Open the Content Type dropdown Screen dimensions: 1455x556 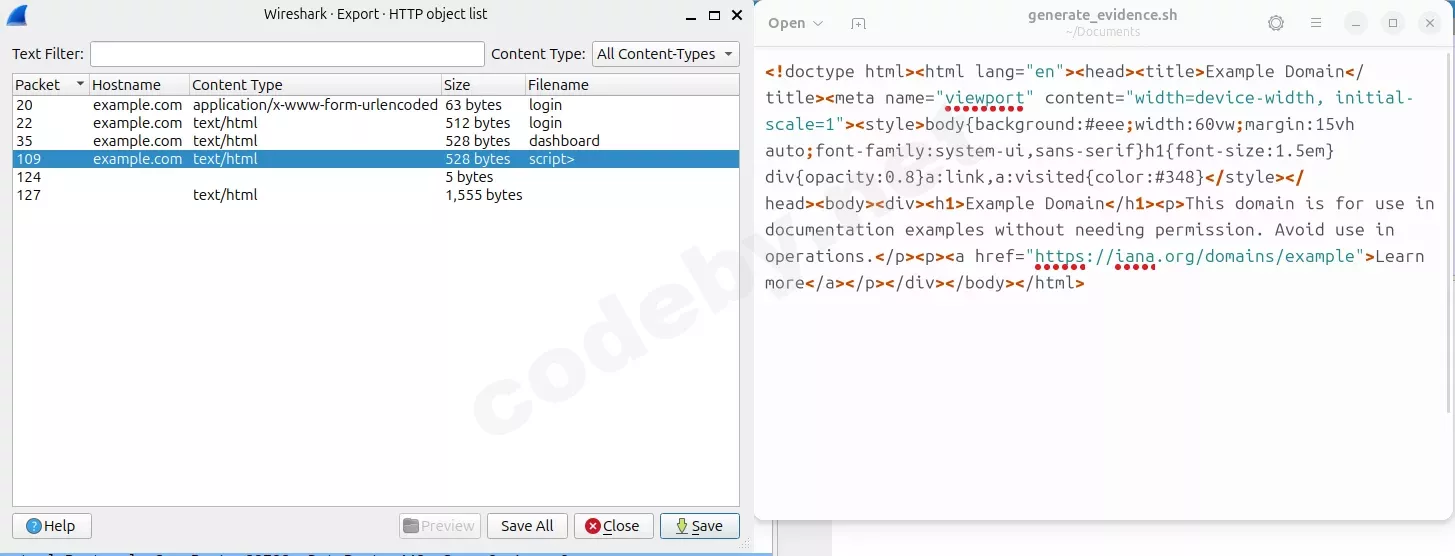click(x=665, y=54)
